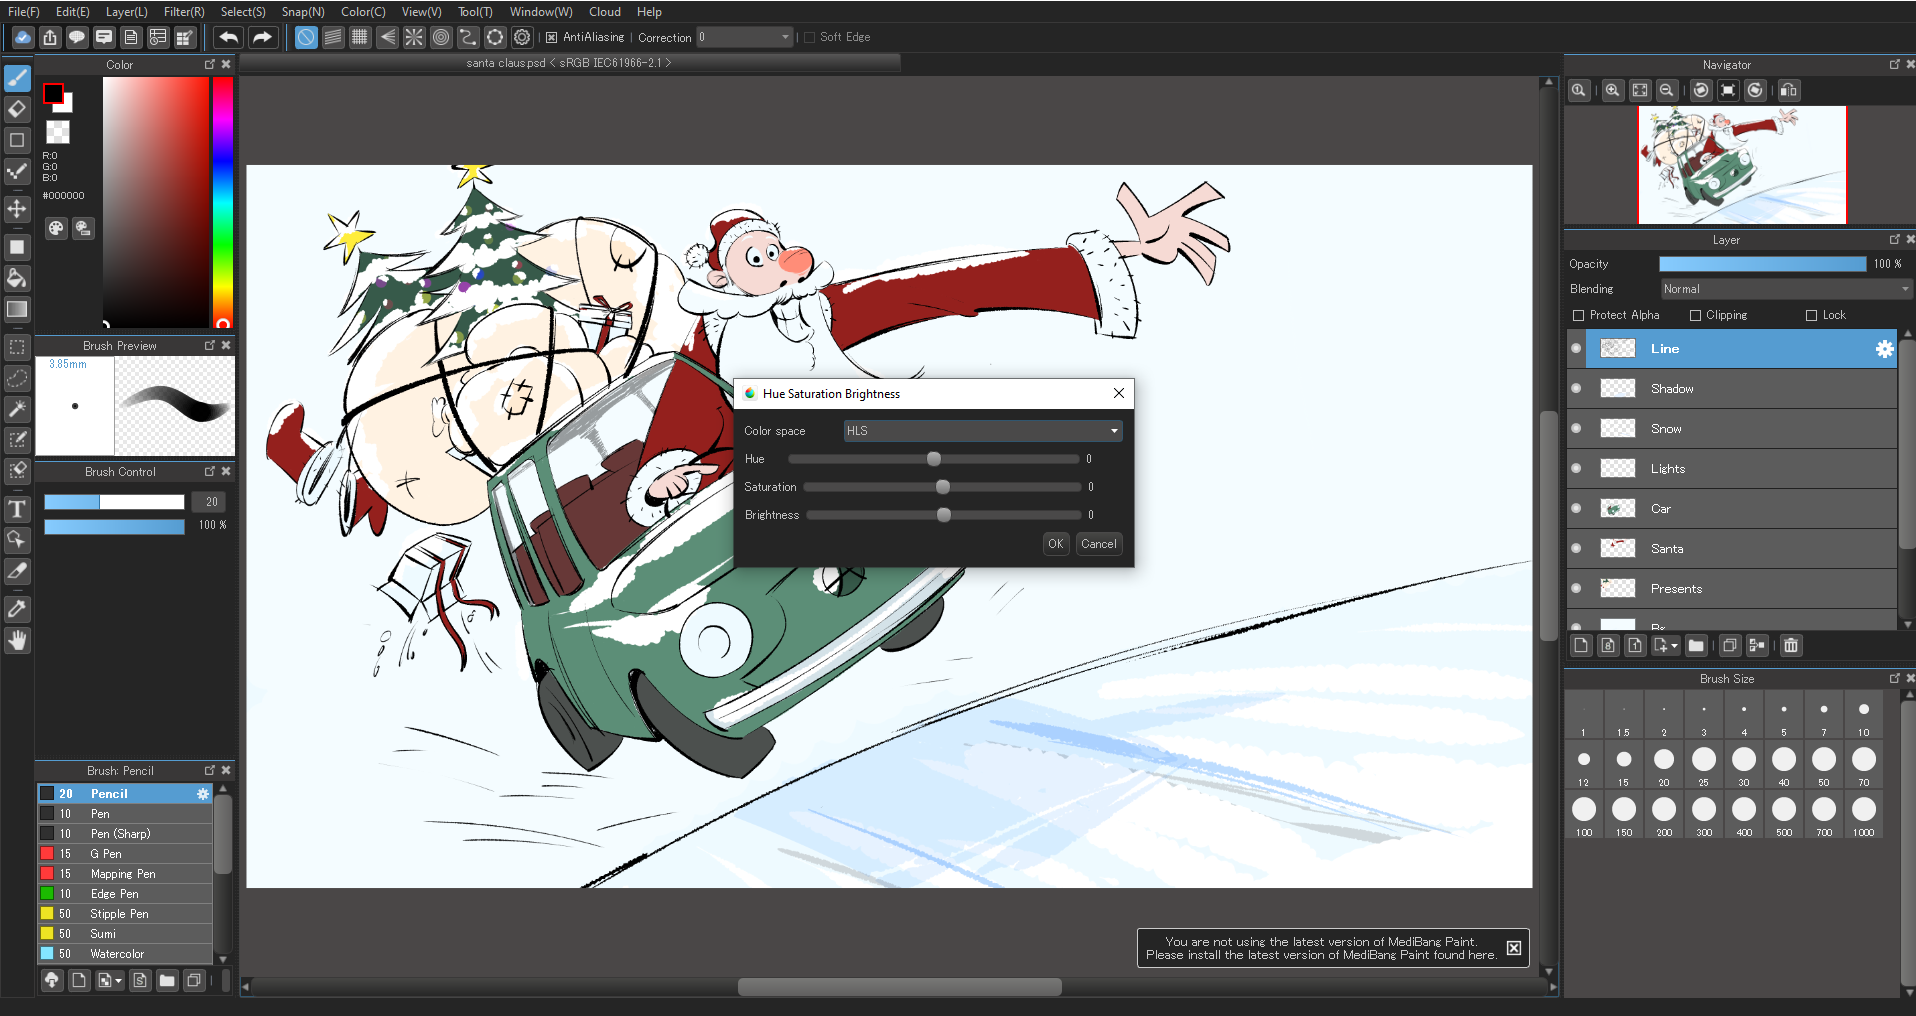1916x1016 pixels.
Task: Select the Gradient tool
Action: 17,309
